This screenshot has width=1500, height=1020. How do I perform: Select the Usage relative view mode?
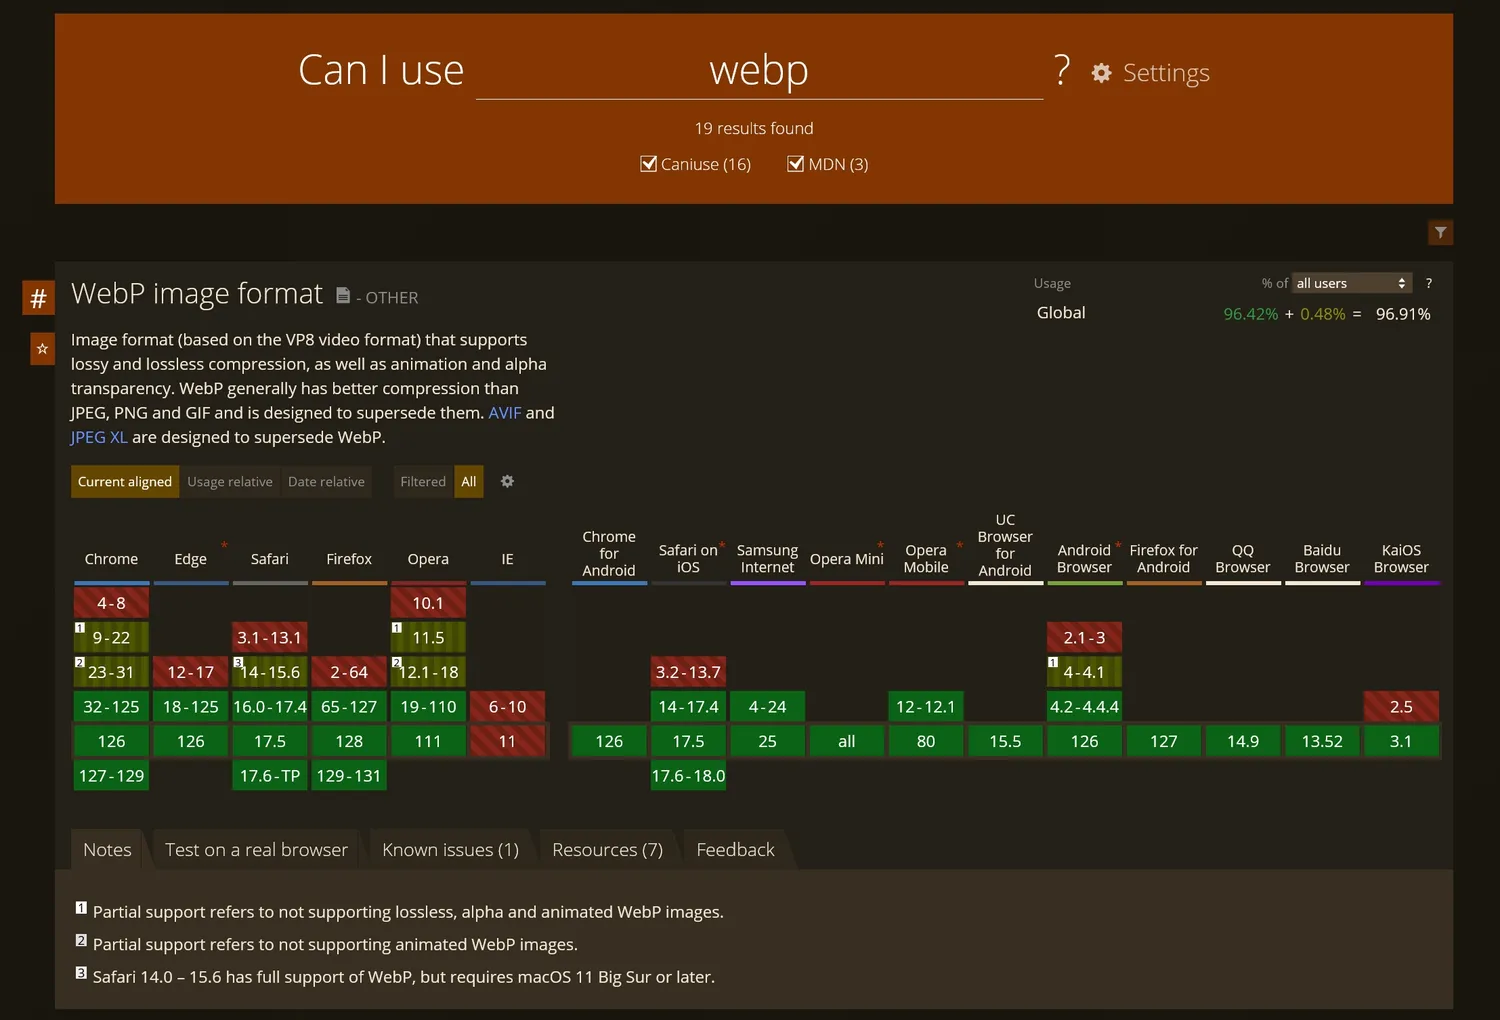[229, 481]
